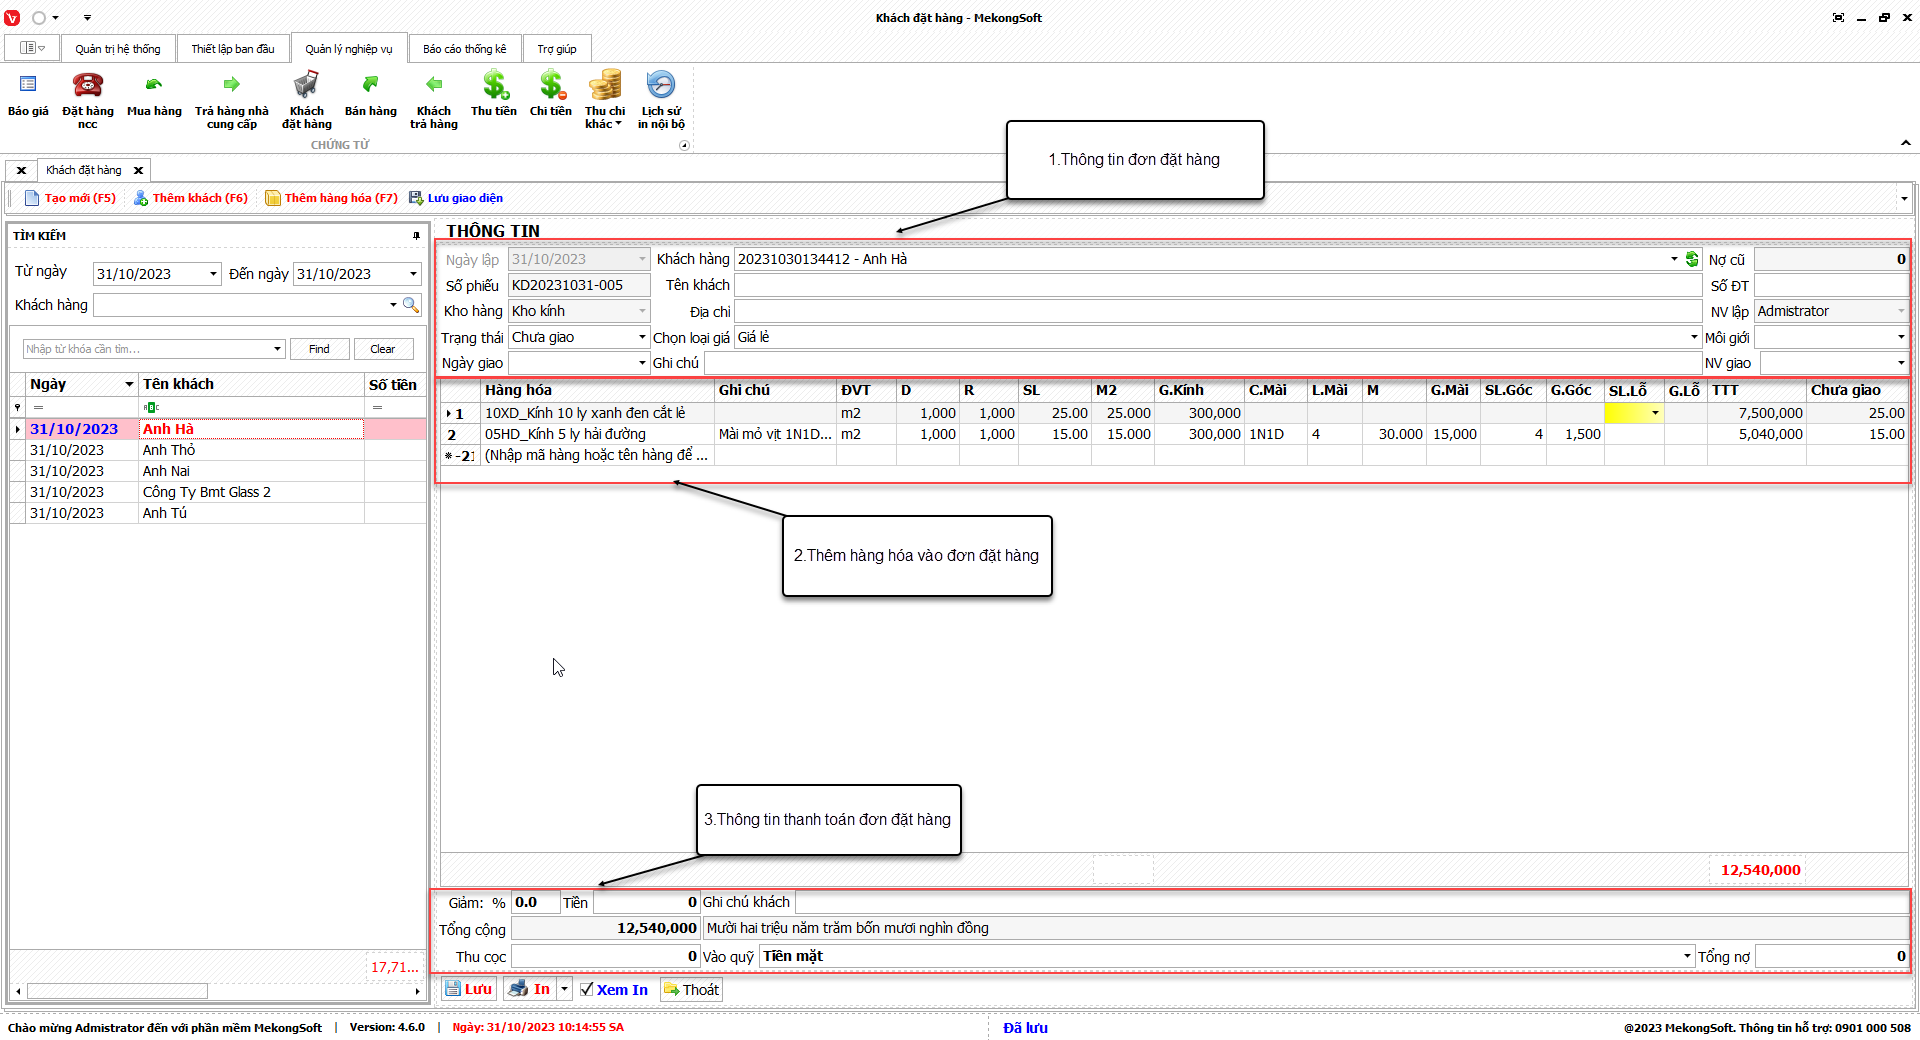Click the In print button
Image resolution: width=1920 pixels, height=1040 pixels.
coord(530,989)
